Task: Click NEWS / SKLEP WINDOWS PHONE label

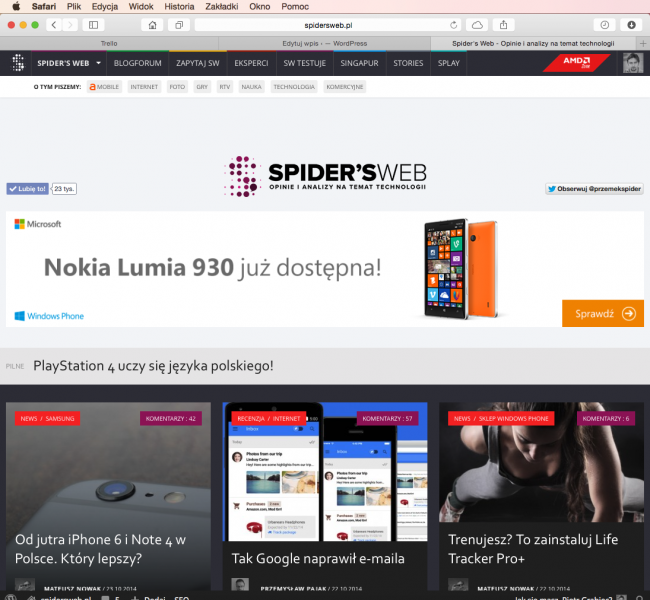Action: pos(501,418)
